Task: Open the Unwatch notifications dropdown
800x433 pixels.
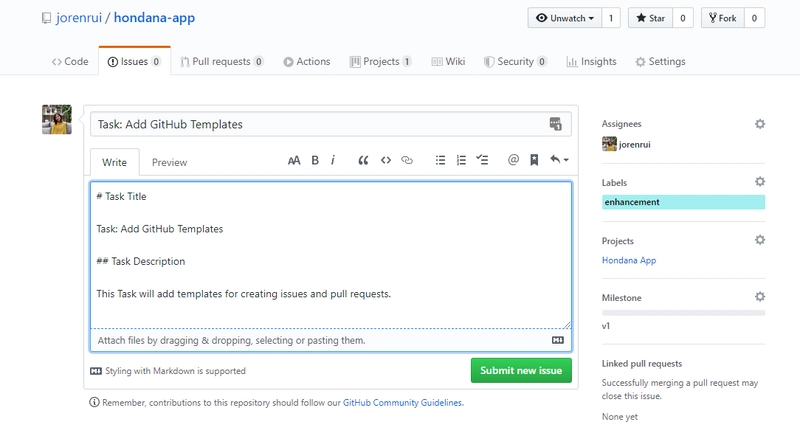Action: (565, 18)
